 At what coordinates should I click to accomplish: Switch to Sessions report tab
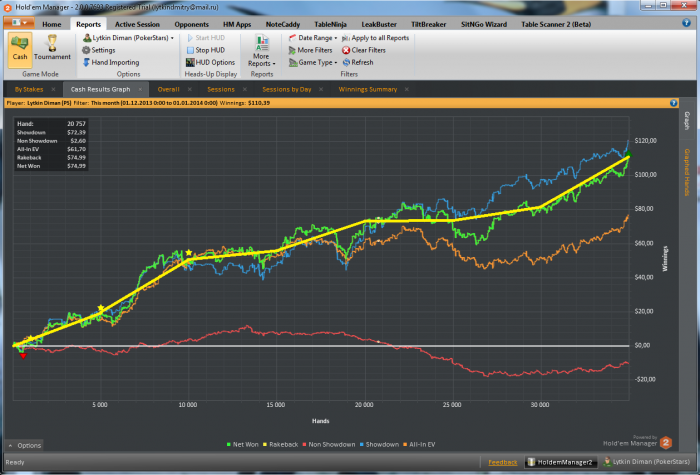221,89
